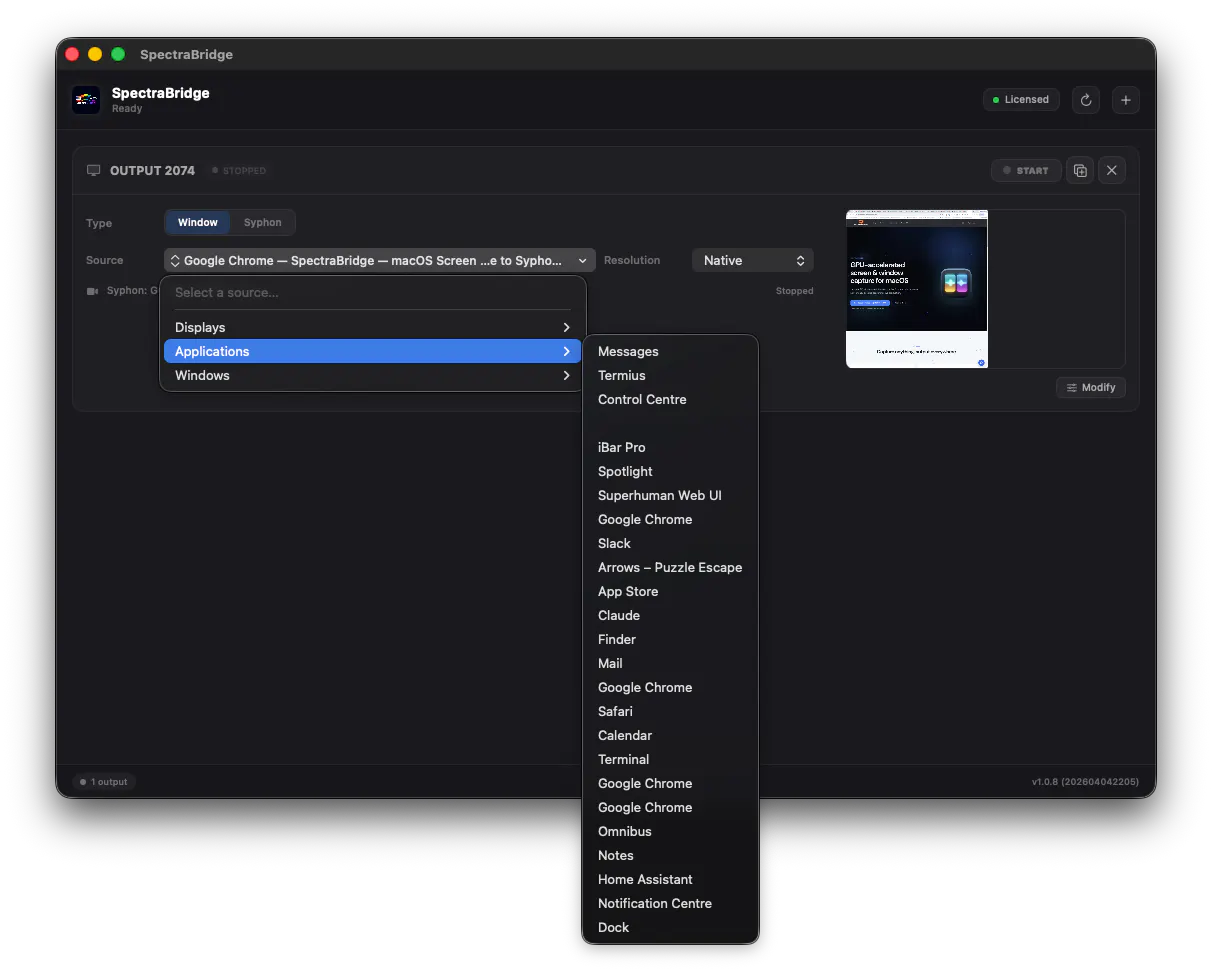Duplicate Output 2074 with the copy icon
The image size is (1212, 971).
point(1080,170)
